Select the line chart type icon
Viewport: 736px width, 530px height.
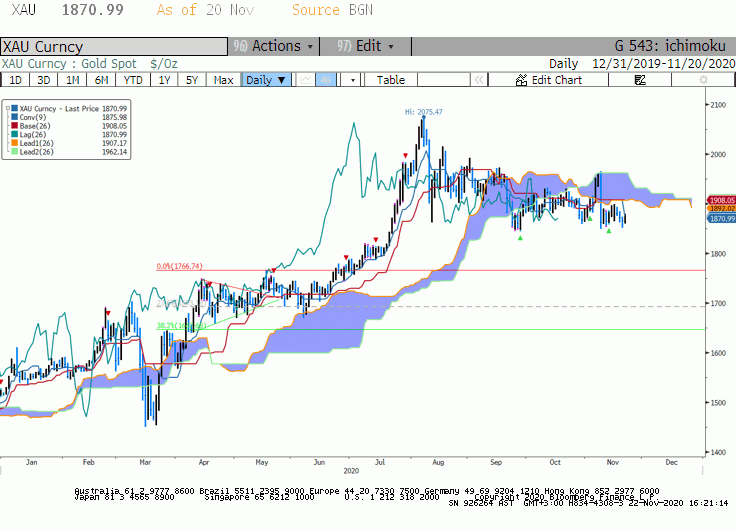pos(306,80)
